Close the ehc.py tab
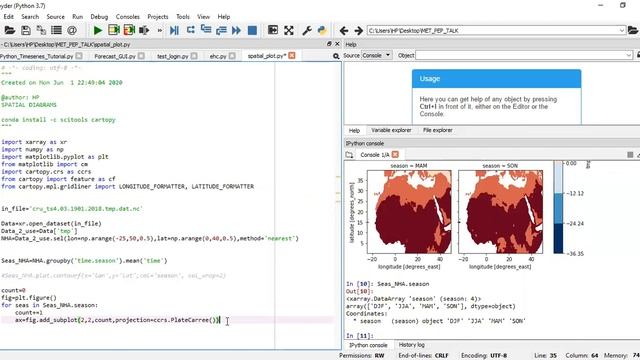Viewport: 640px width, 360px height. point(232,56)
